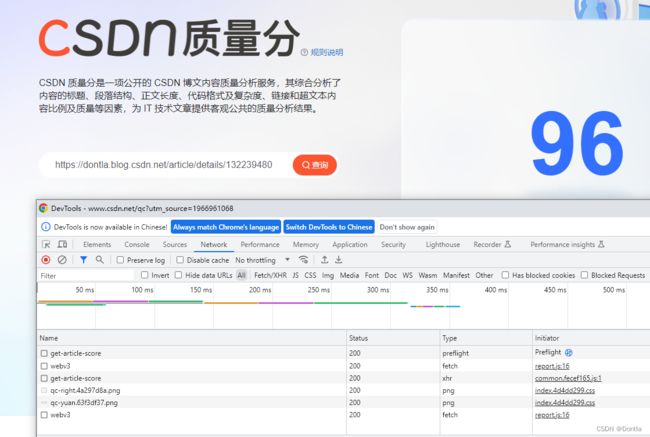The width and height of the screenshot is (650, 437).
Task: Check Hide data URLs checkbox
Action: 178,275
